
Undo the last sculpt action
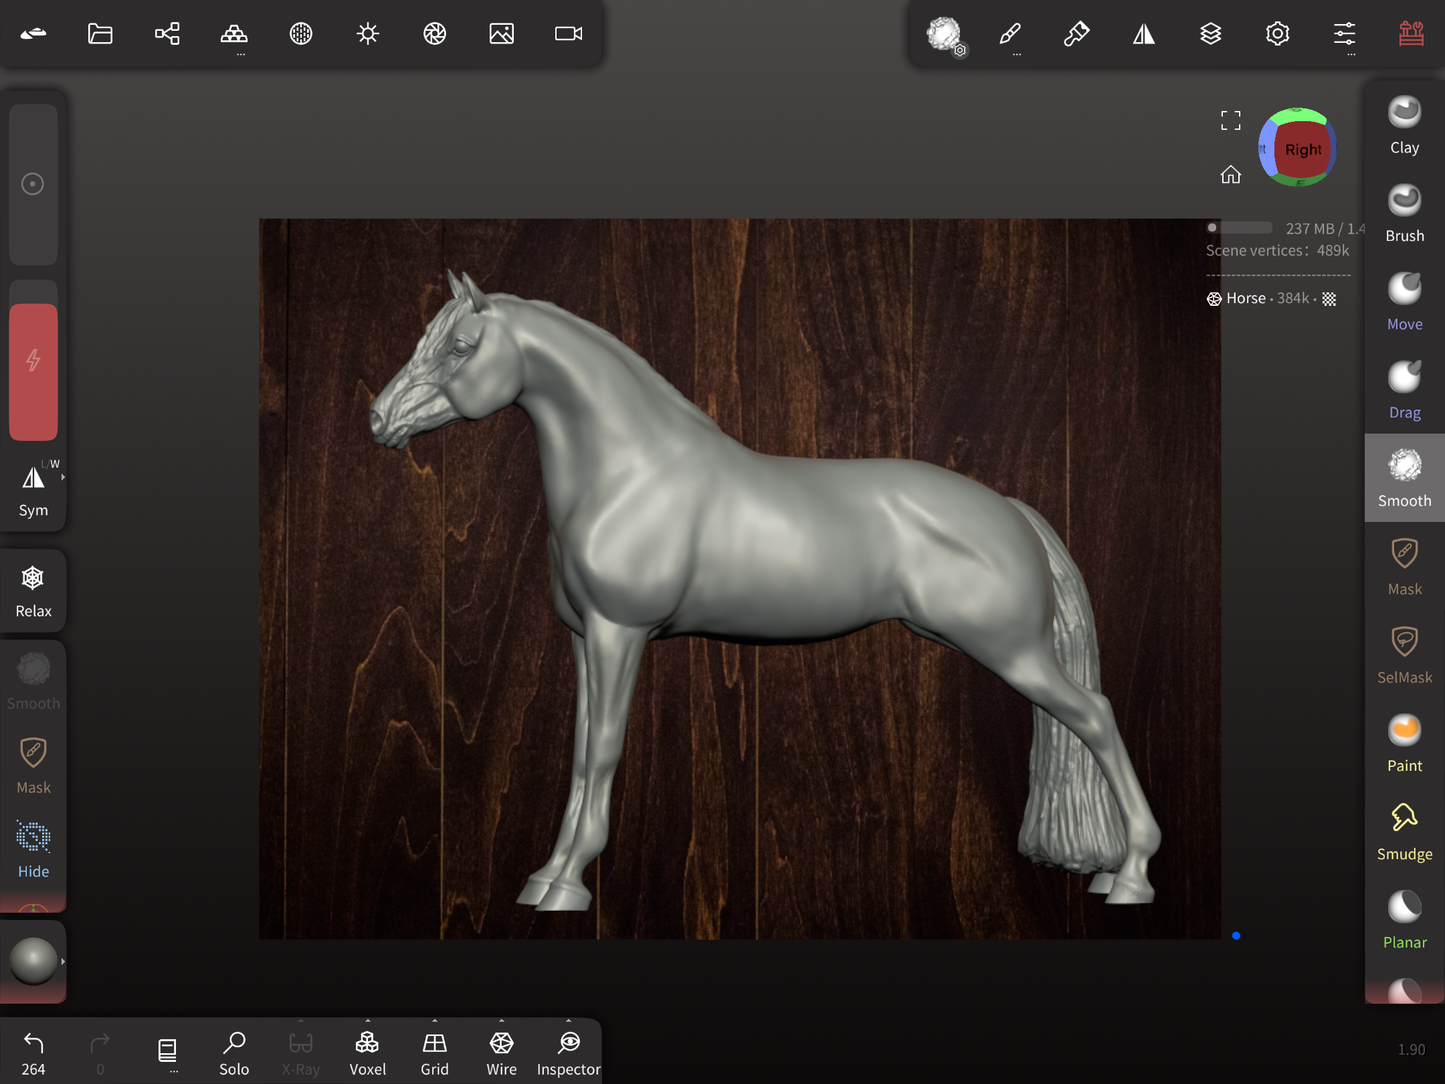point(33,1053)
